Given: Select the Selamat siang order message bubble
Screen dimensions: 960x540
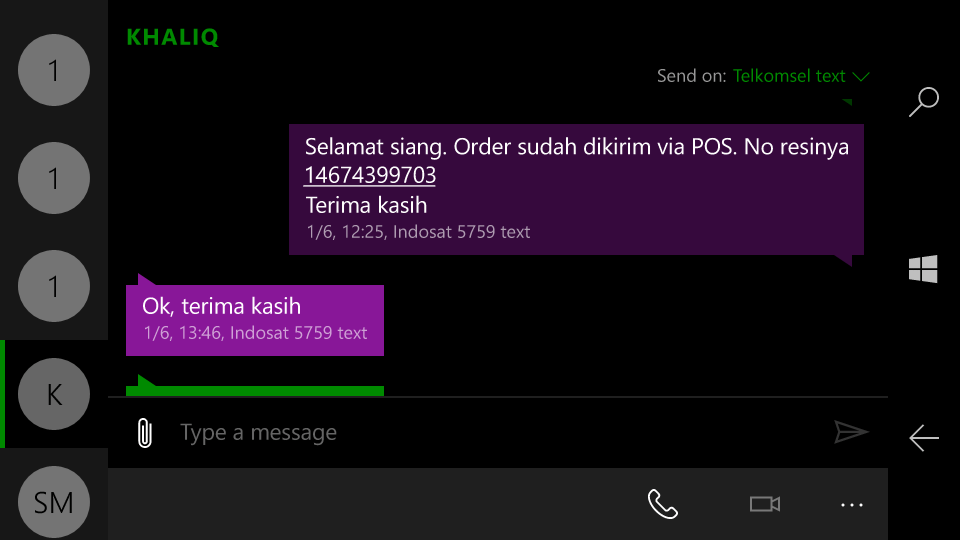Looking at the screenshot, I should pos(576,189).
